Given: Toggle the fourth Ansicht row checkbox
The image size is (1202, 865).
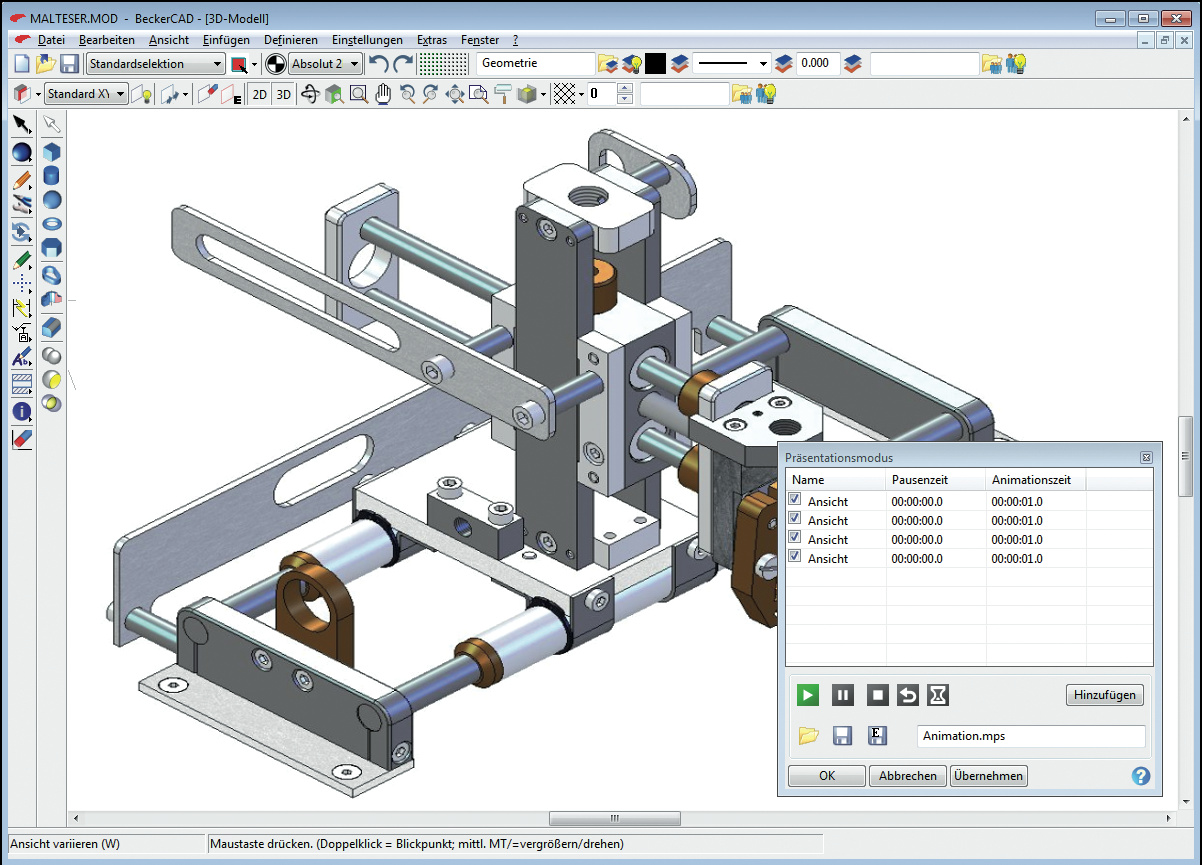Looking at the screenshot, I should pyautogui.click(x=795, y=557).
